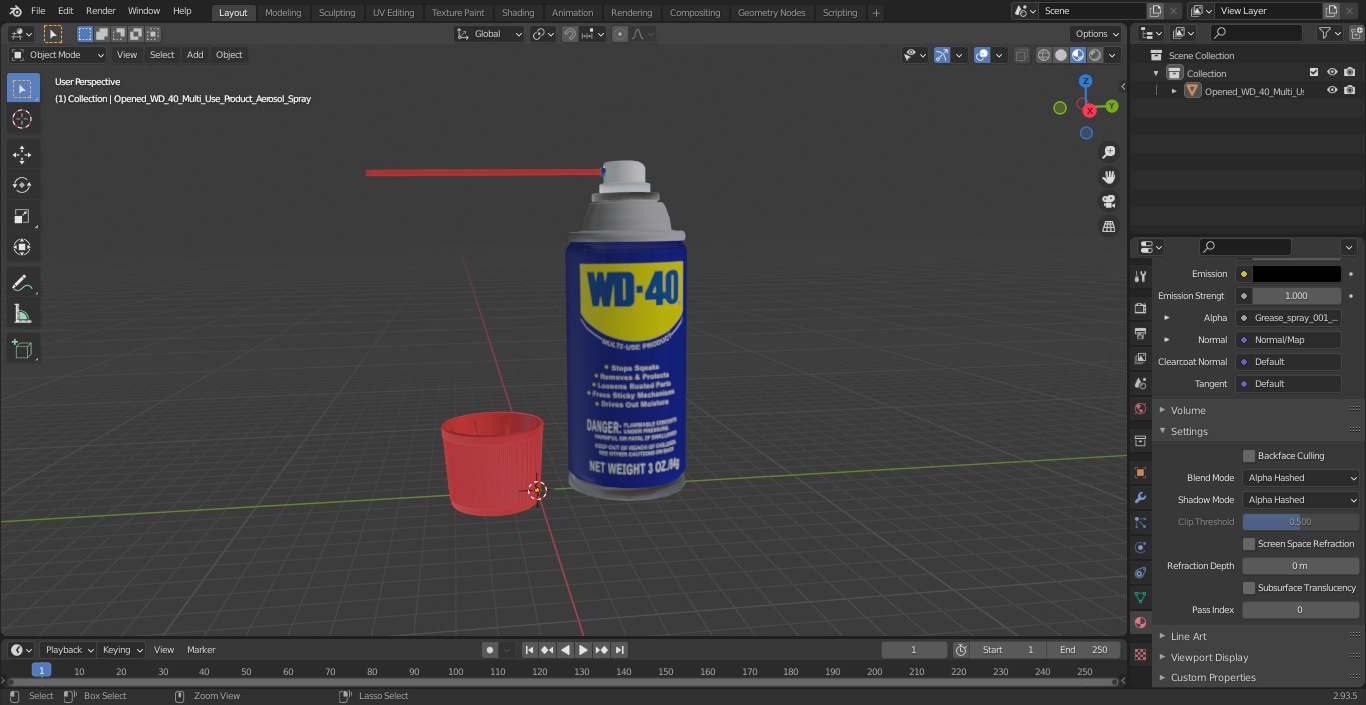Viewport: 1366px width, 705px height.
Task: Open the Render menu
Action: point(100,11)
